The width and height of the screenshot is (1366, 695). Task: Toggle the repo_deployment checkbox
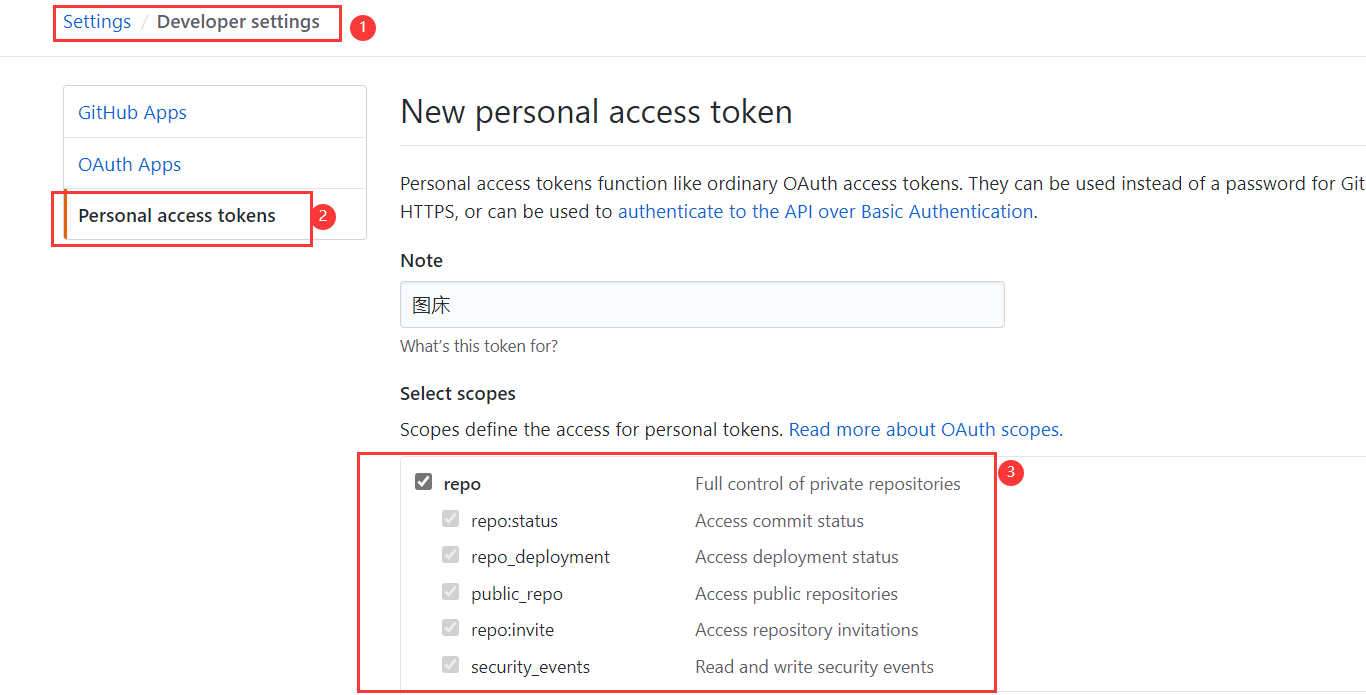(x=451, y=556)
